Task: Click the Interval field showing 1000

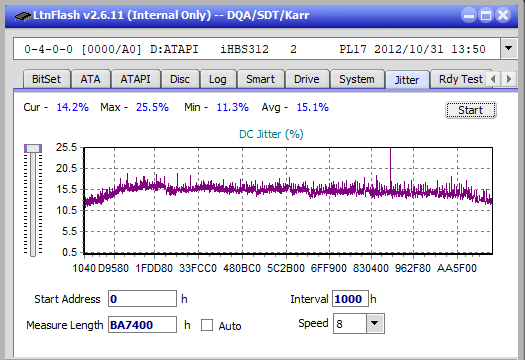Action: [x=350, y=299]
